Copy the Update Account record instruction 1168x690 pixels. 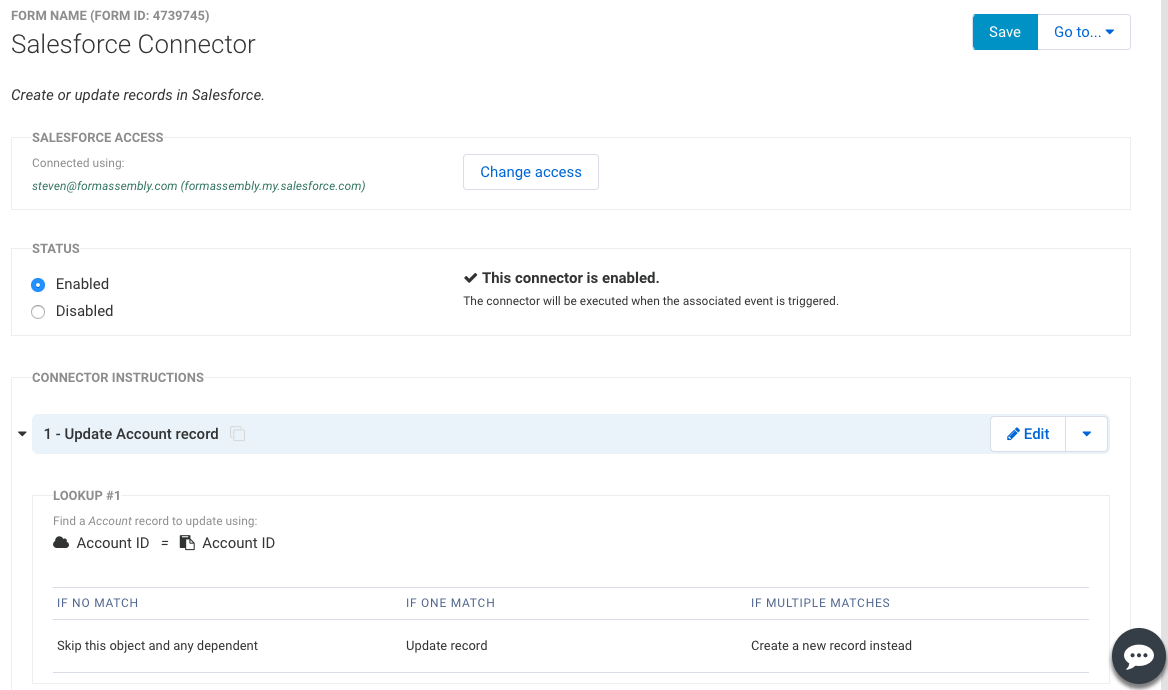(x=238, y=434)
